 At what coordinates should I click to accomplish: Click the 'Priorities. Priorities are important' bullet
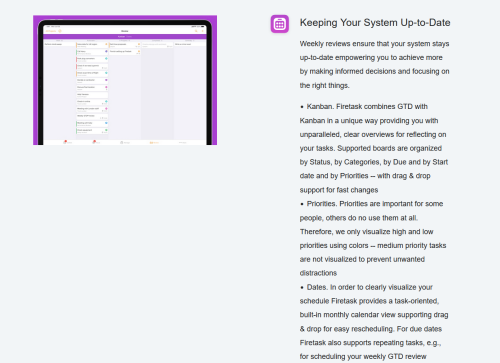click(x=373, y=238)
